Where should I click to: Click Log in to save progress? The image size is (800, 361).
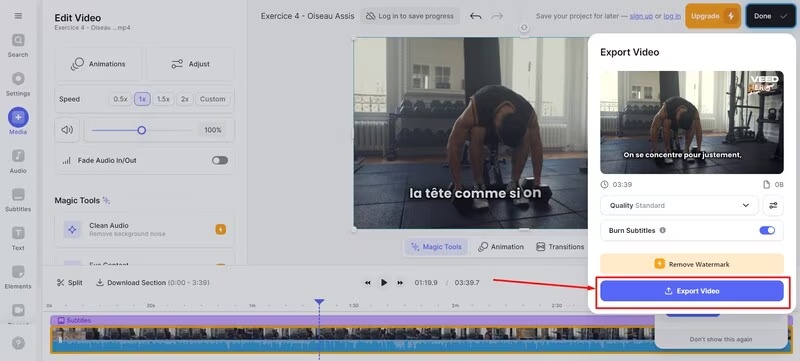pos(410,16)
